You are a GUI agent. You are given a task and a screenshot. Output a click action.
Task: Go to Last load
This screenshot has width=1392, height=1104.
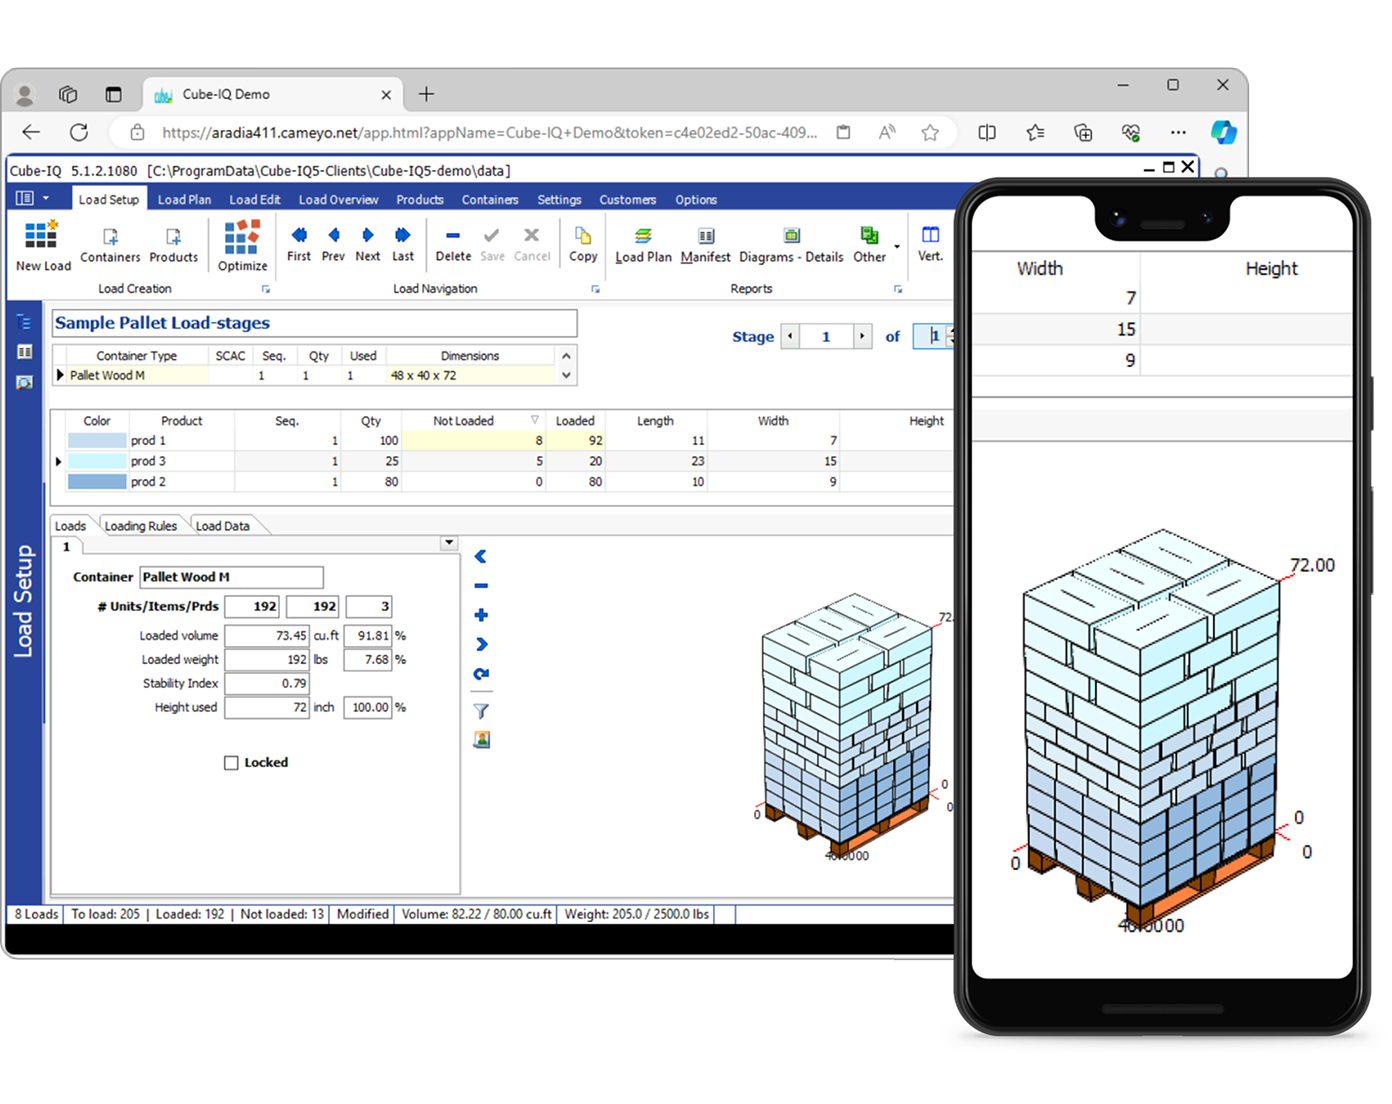coord(403,244)
